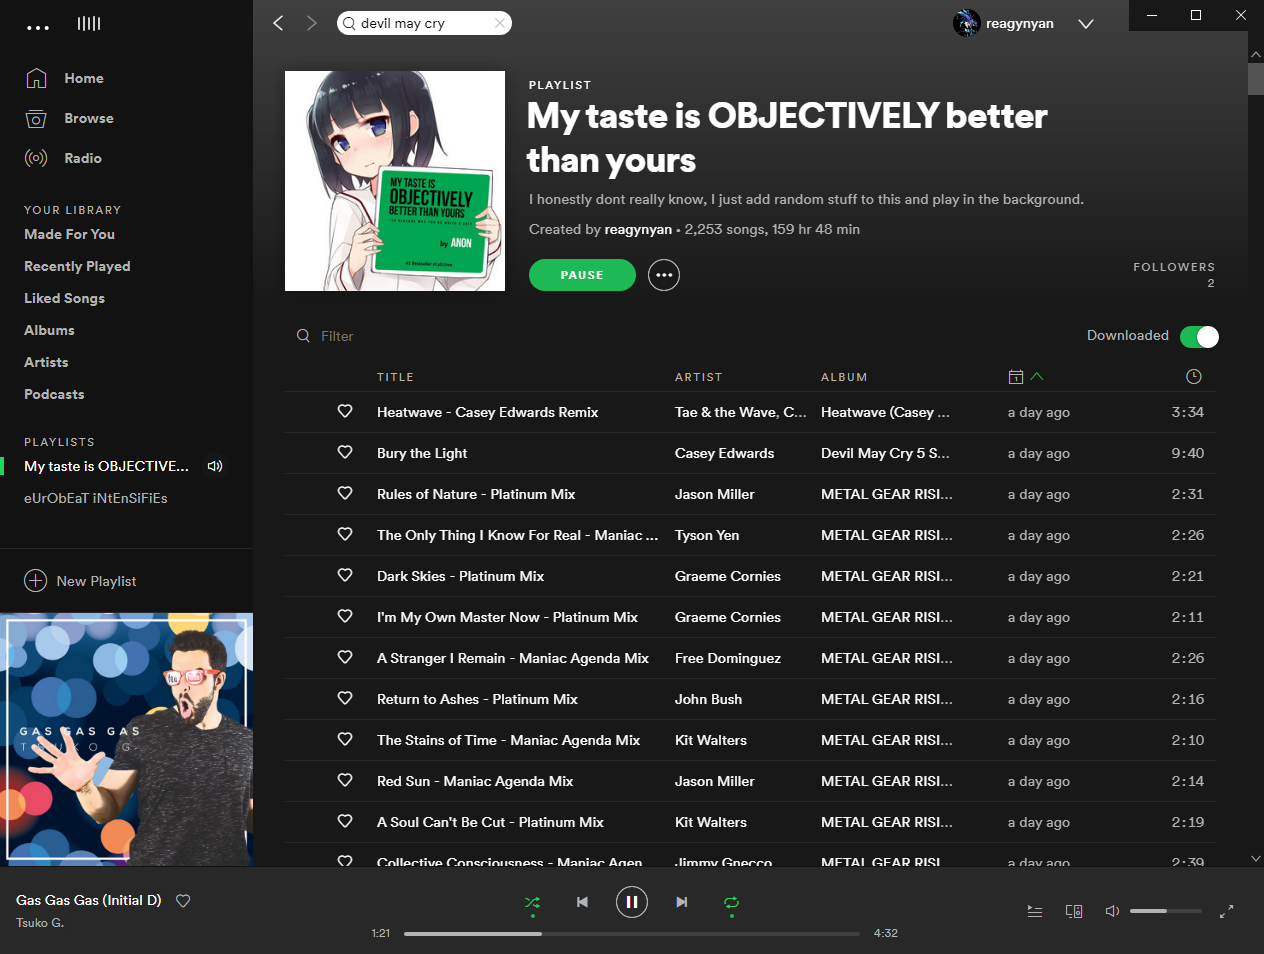The height and width of the screenshot is (954, 1264).
Task: Enter full screen mode
Action: click(x=1226, y=911)
